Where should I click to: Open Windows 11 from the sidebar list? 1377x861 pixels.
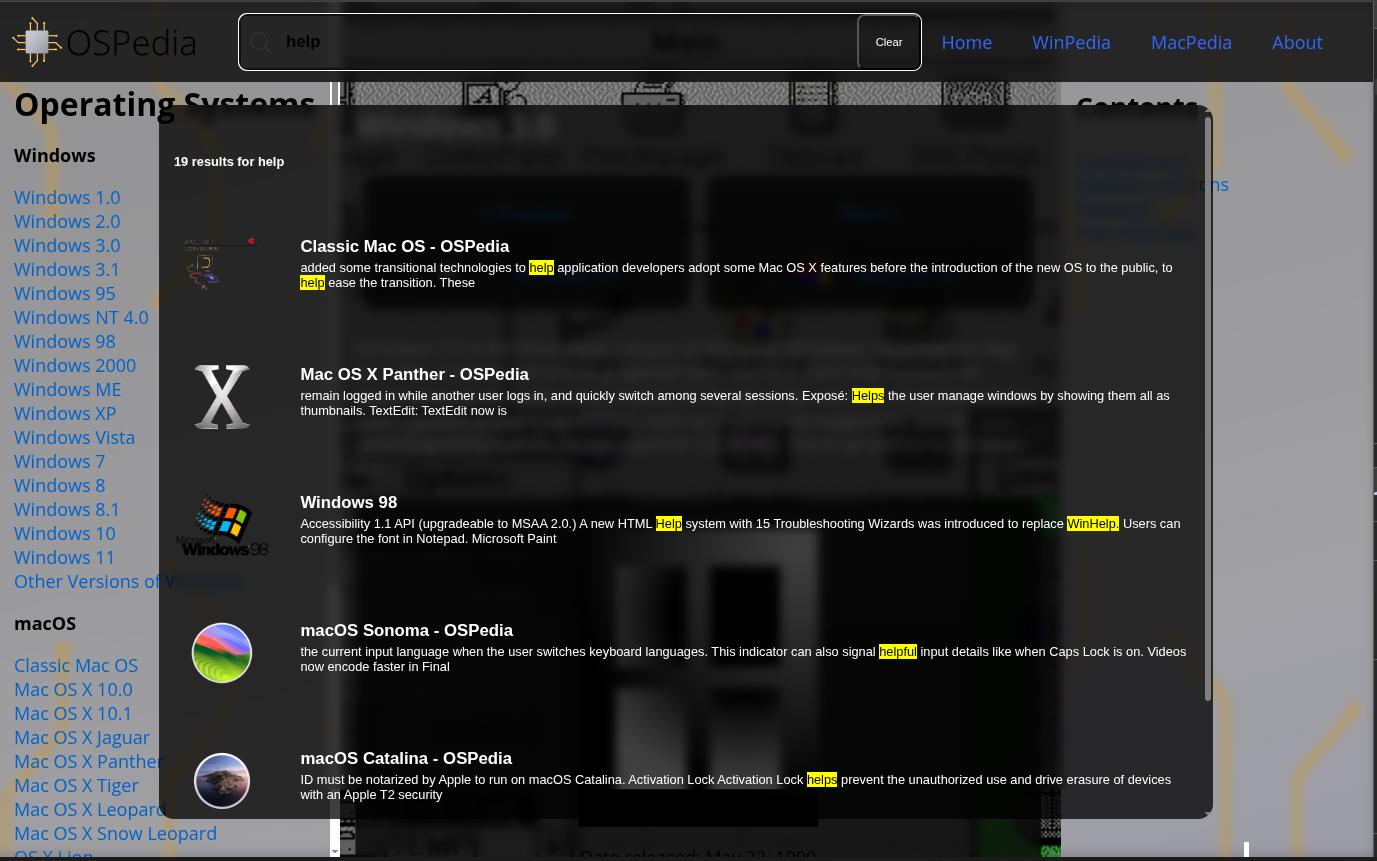[64, 558]
